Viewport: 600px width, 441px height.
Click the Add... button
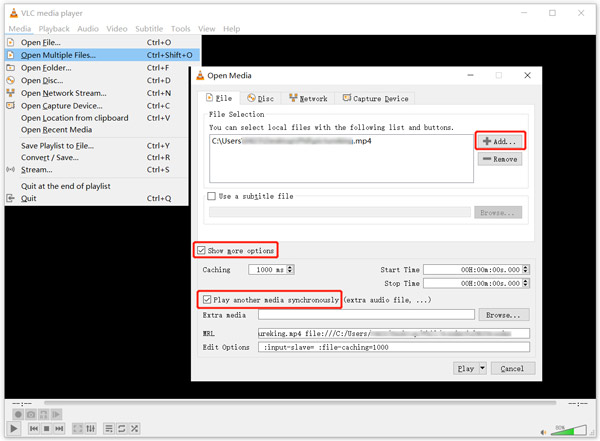coord(500,141)
